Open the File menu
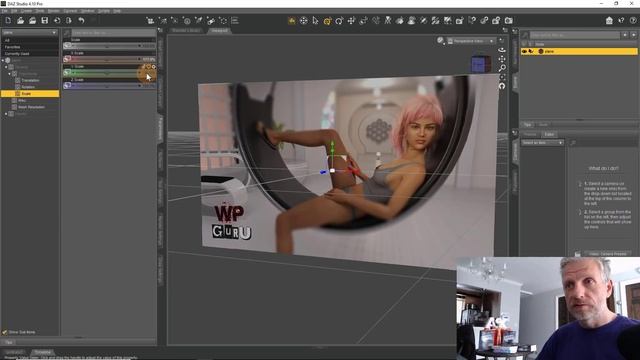The image size is (640, 360). click(x=4, y=11)
